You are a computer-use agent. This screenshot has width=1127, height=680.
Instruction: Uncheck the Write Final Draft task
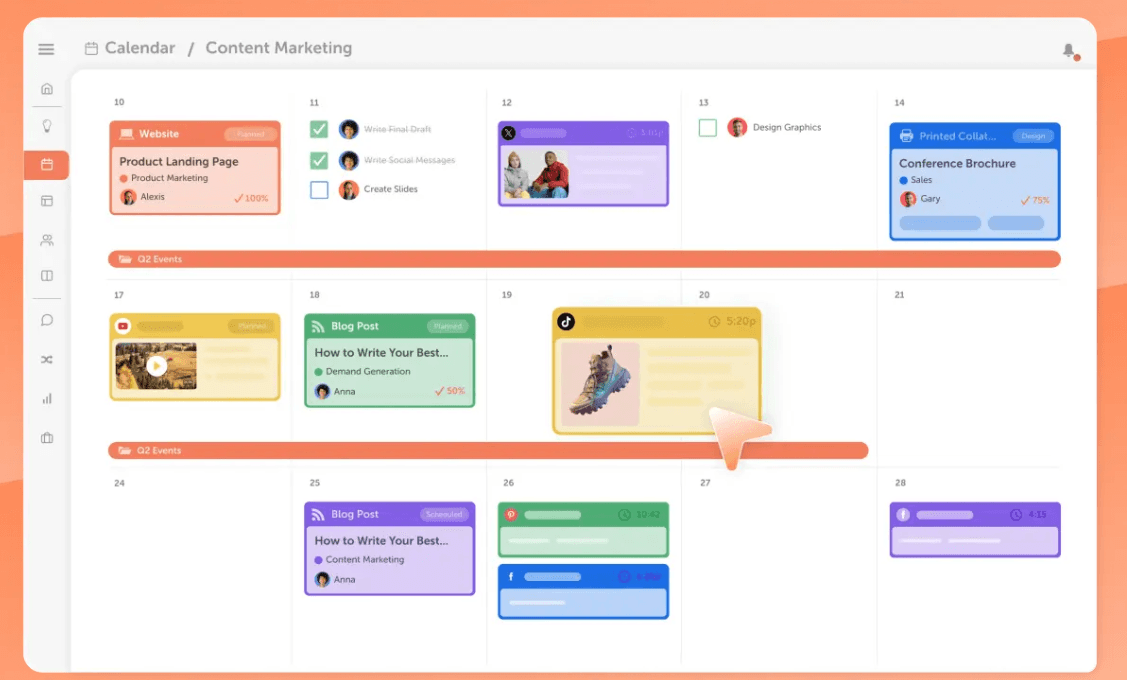coord(319,129)
